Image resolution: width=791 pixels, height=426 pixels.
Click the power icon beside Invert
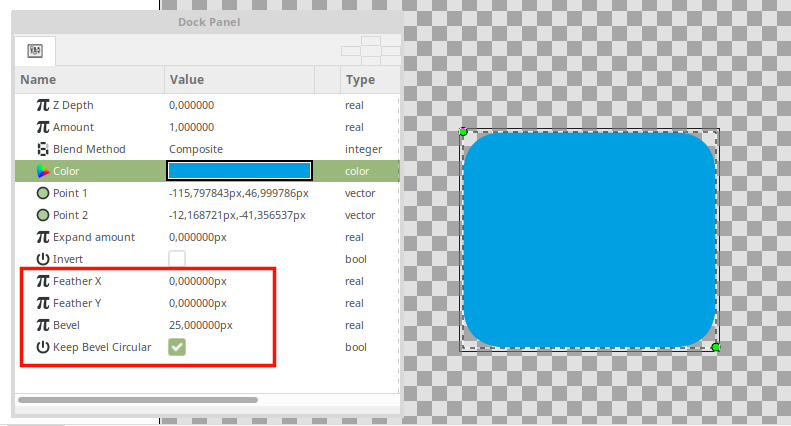[x=43, y=259]
